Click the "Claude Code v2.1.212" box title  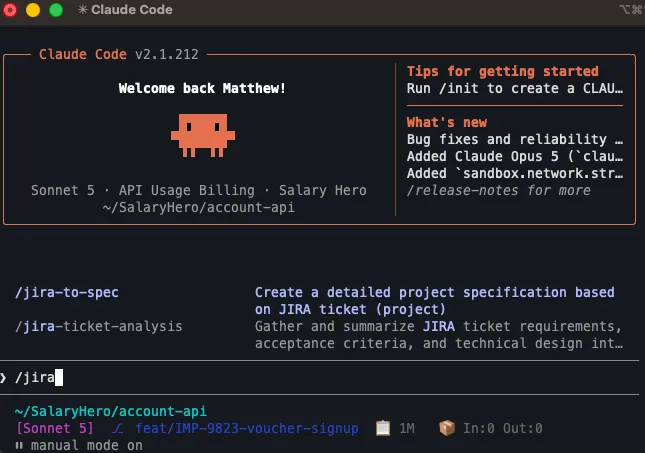[118, 54]
